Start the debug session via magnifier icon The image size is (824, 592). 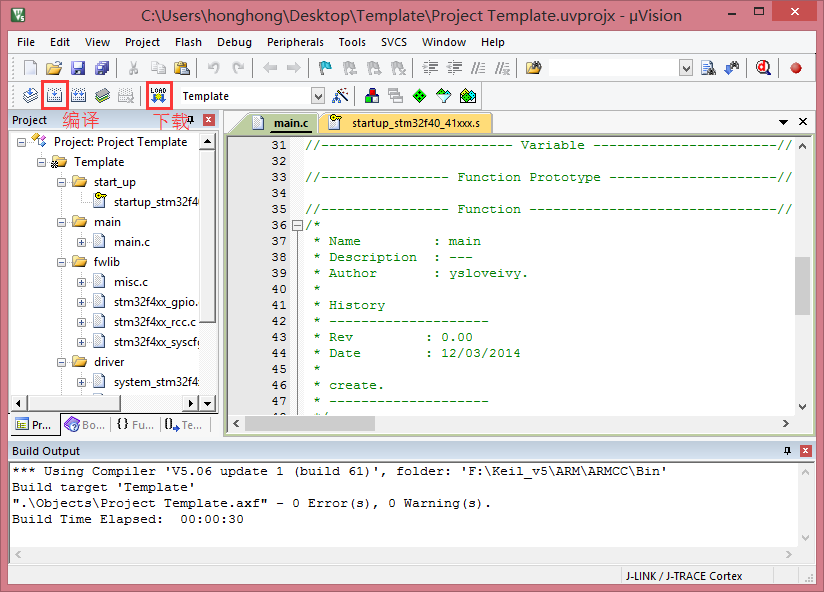(763, 68)
